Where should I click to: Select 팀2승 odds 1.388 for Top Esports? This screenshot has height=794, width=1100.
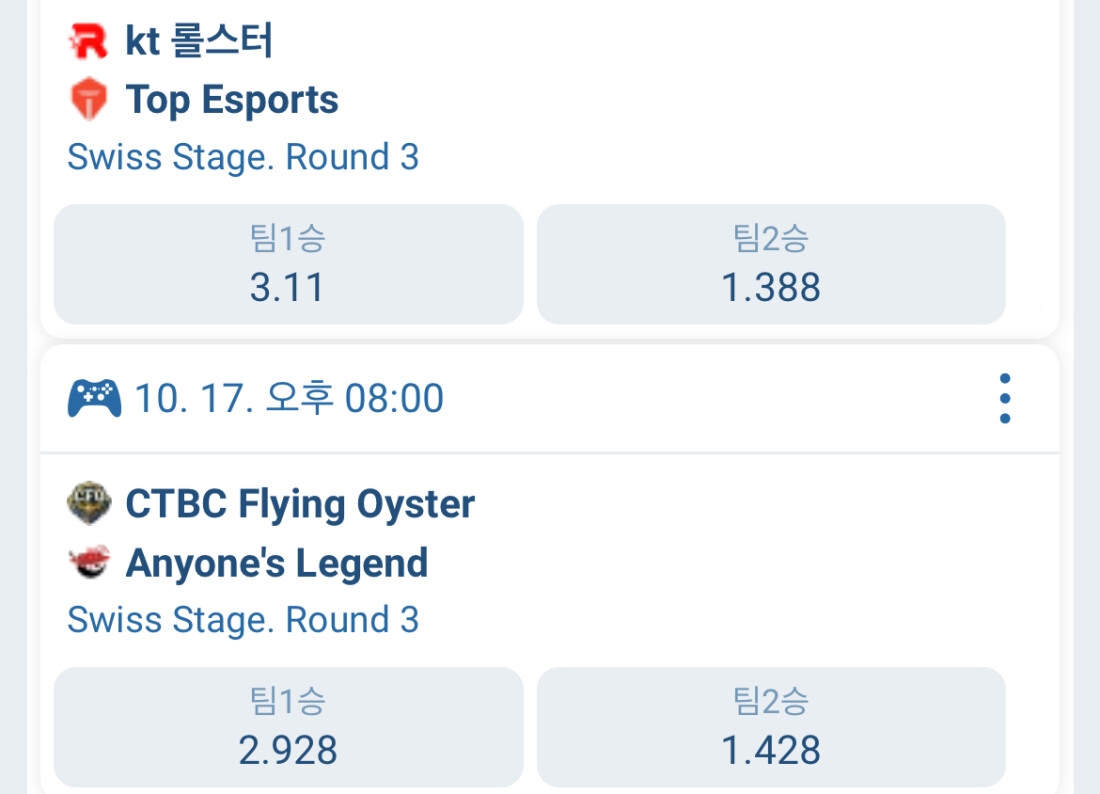coord(771,265)
